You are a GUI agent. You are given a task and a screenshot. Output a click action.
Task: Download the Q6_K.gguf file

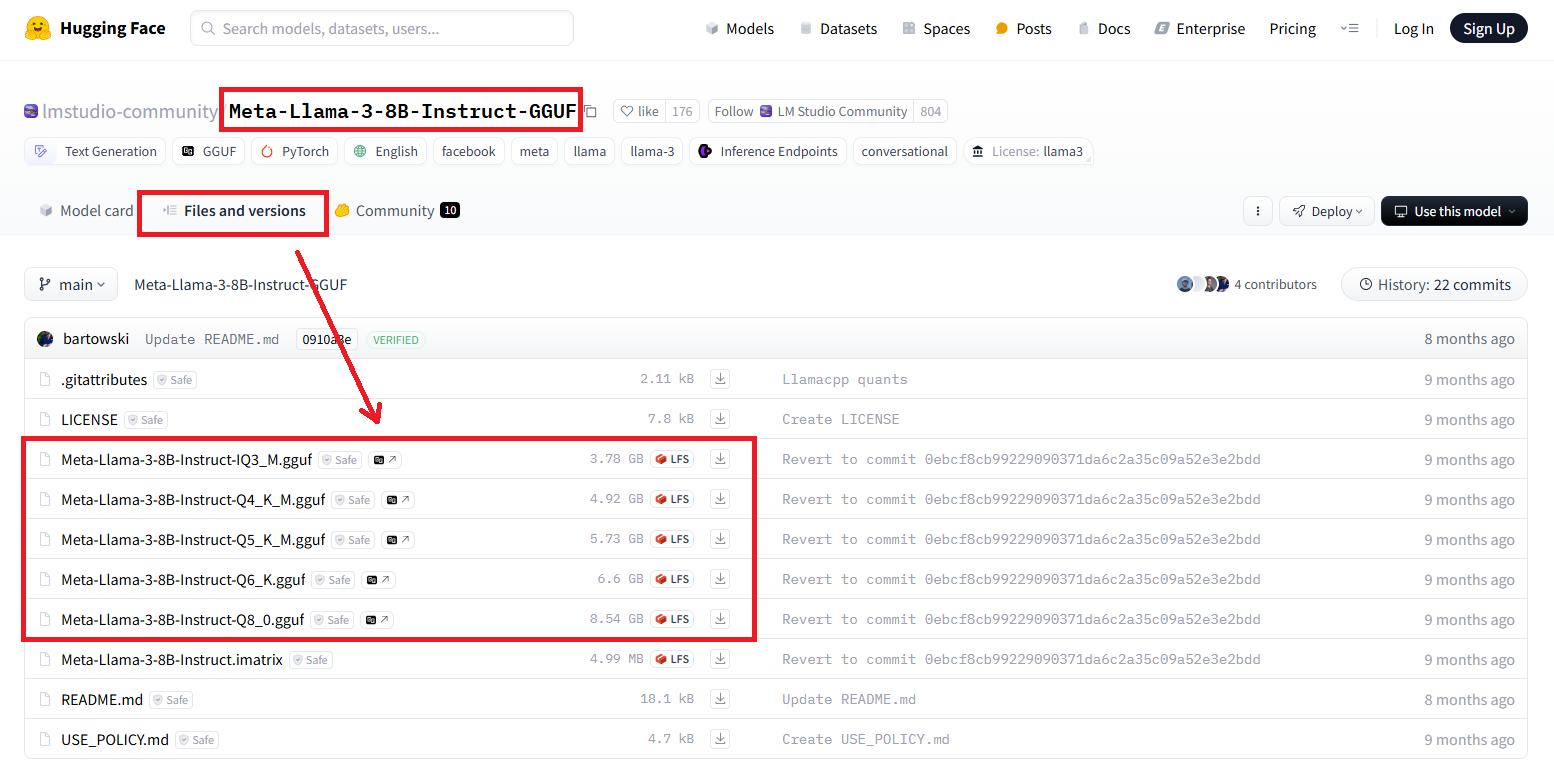click(720, 579)
